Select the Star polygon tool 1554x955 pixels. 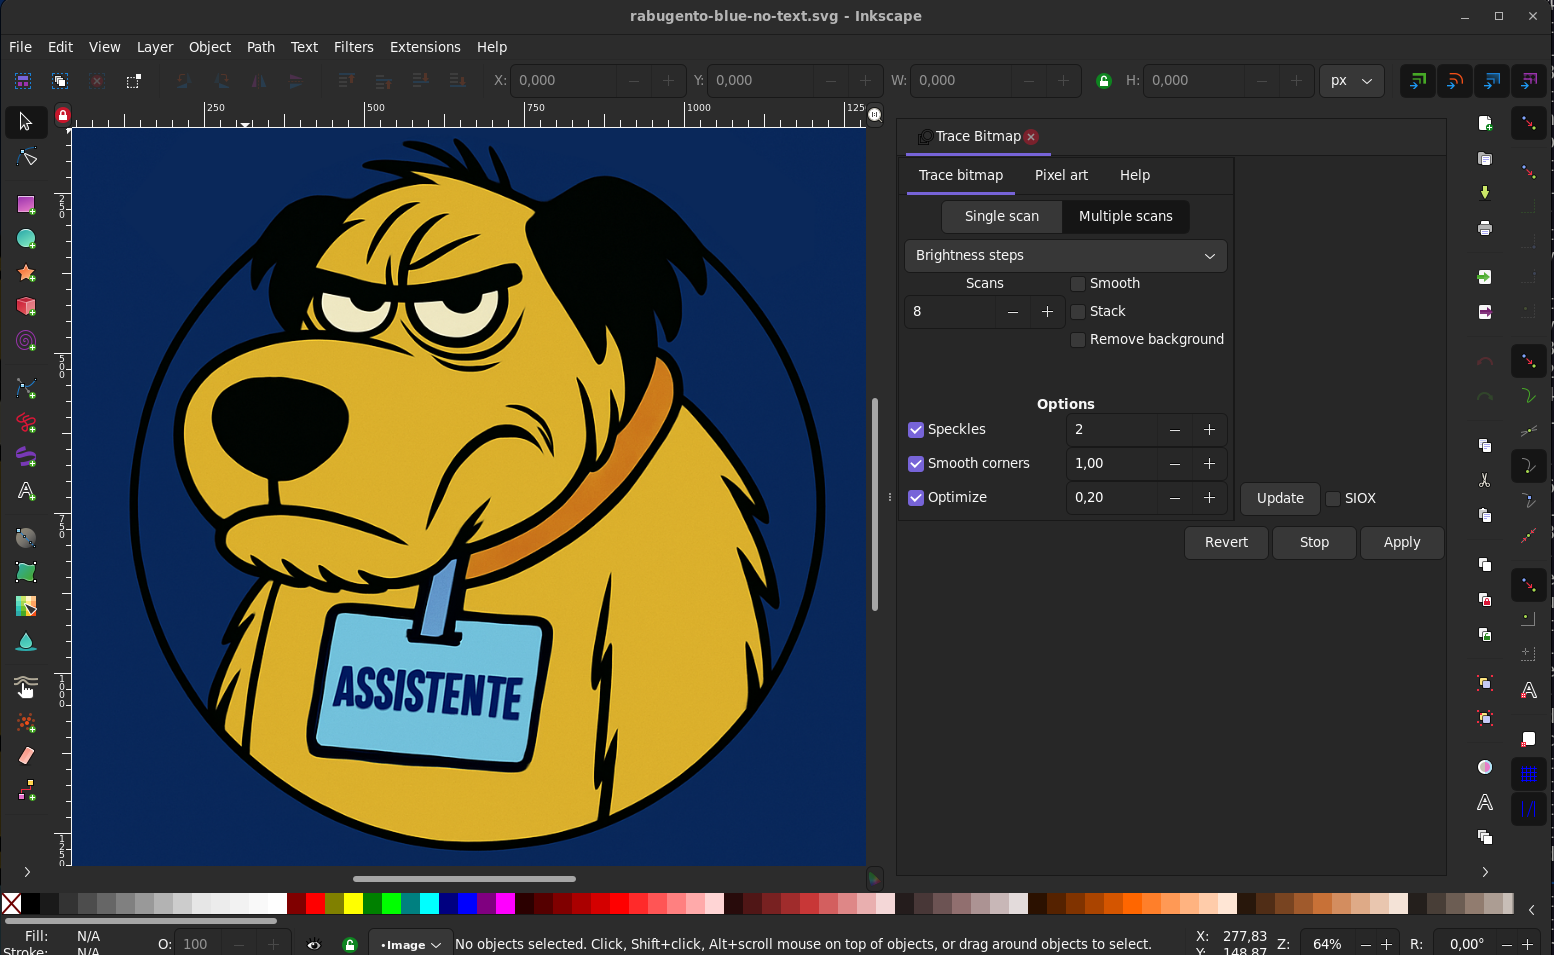click(26, 272)
